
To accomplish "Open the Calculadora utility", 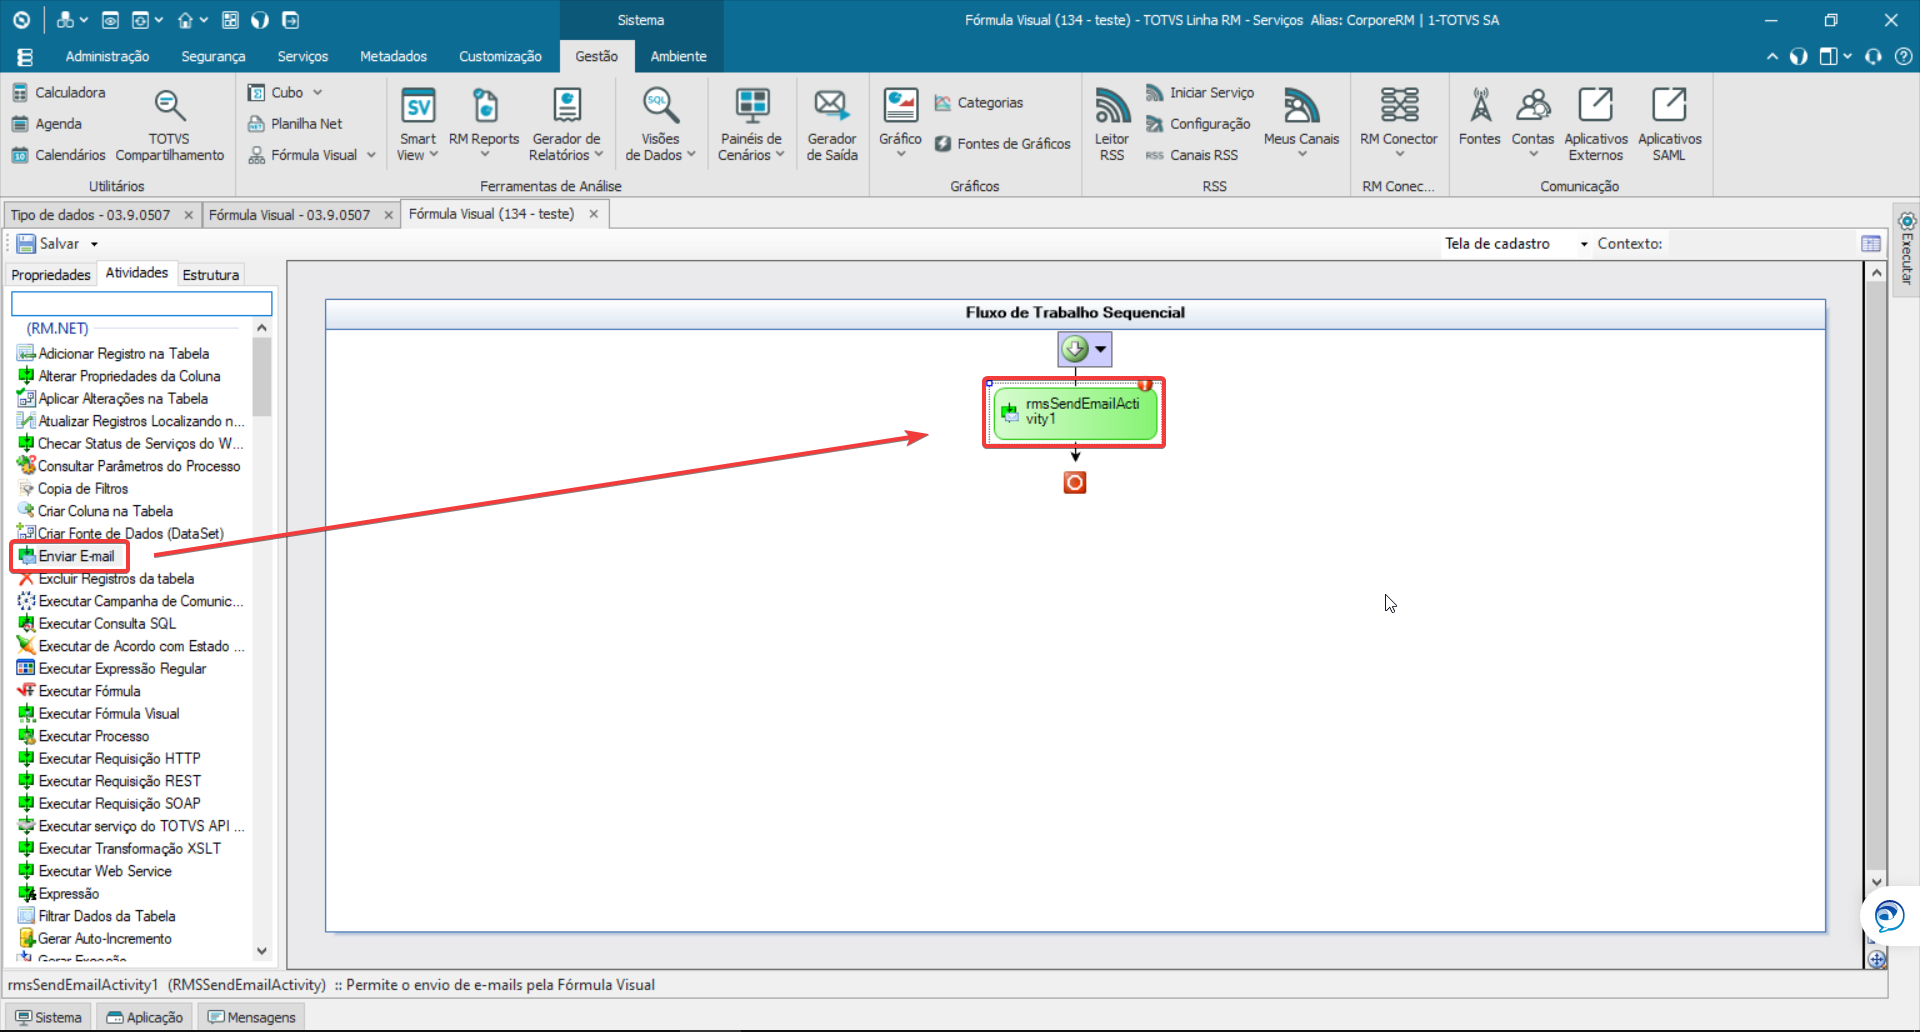I will point(58,92).
